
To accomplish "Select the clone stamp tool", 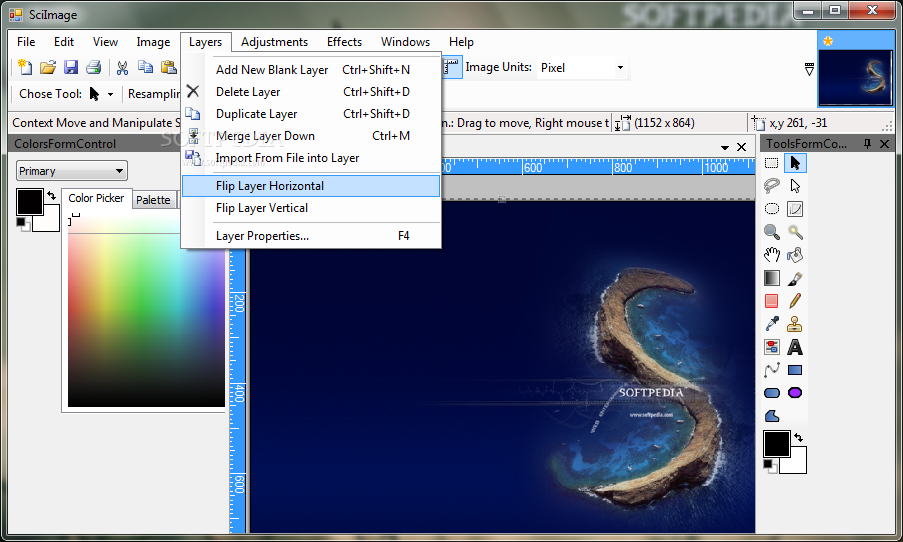I will pyautogui.click(x=795, y=324).
